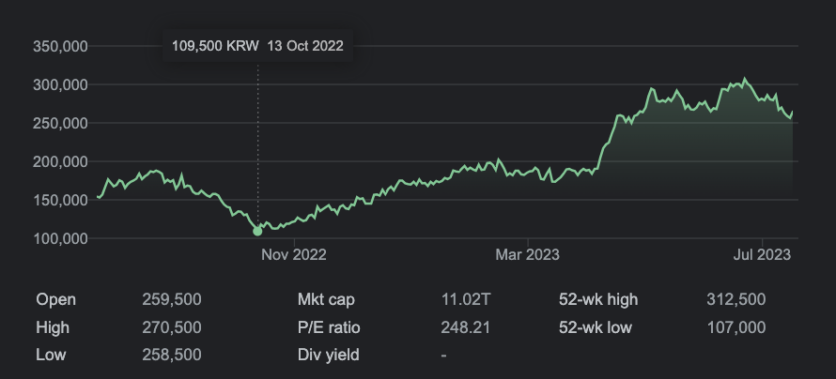This screenshot has width=836, height=379.
Task: Click the 300,000 y-axis label
Action: click(60, 85)
